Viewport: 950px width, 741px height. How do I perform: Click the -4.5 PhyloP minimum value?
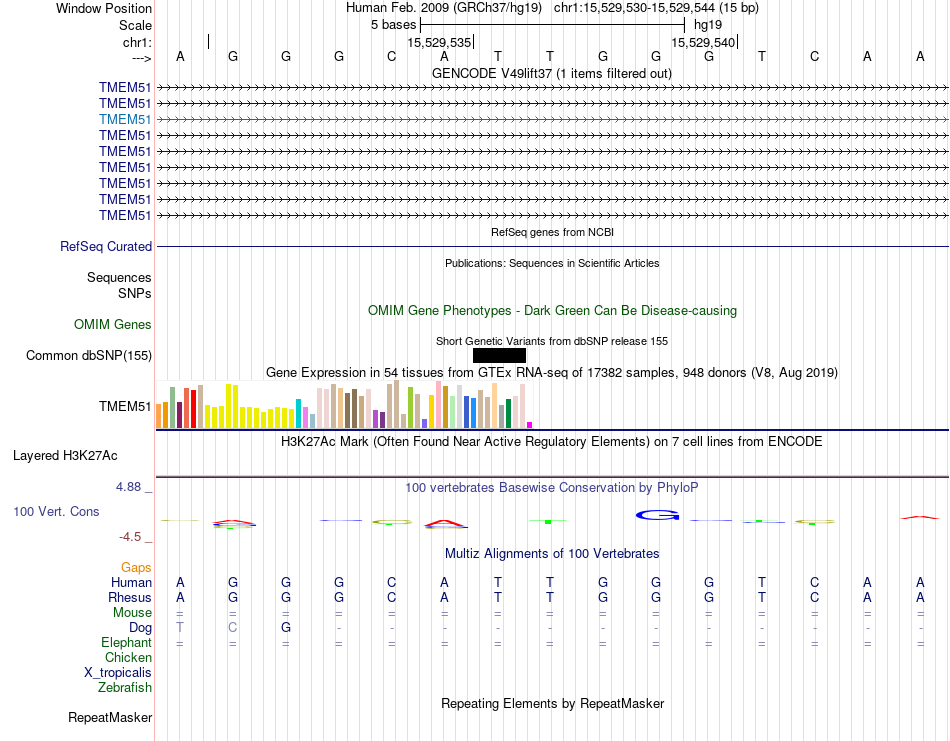pyautogui.click(x=130, y=537)
